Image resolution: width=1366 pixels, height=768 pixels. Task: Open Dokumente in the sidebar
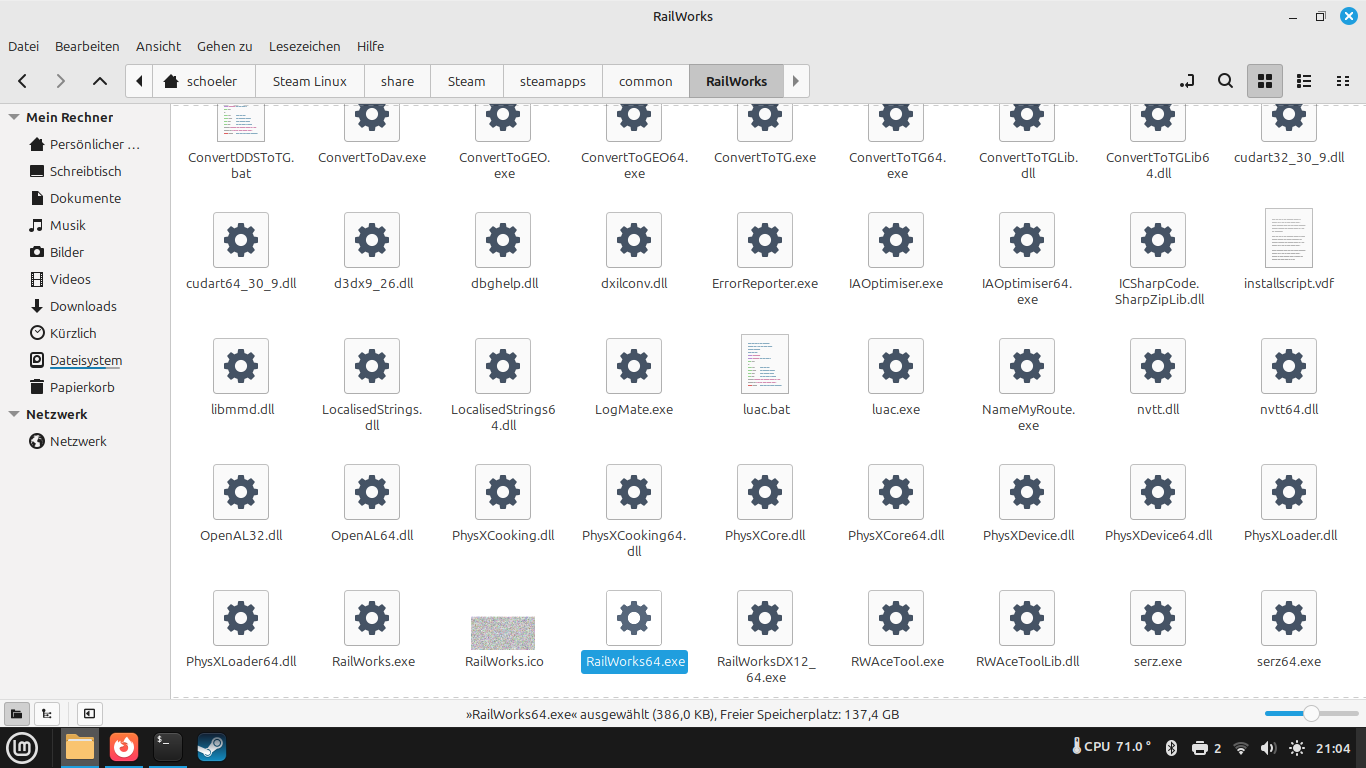point(85,198)
